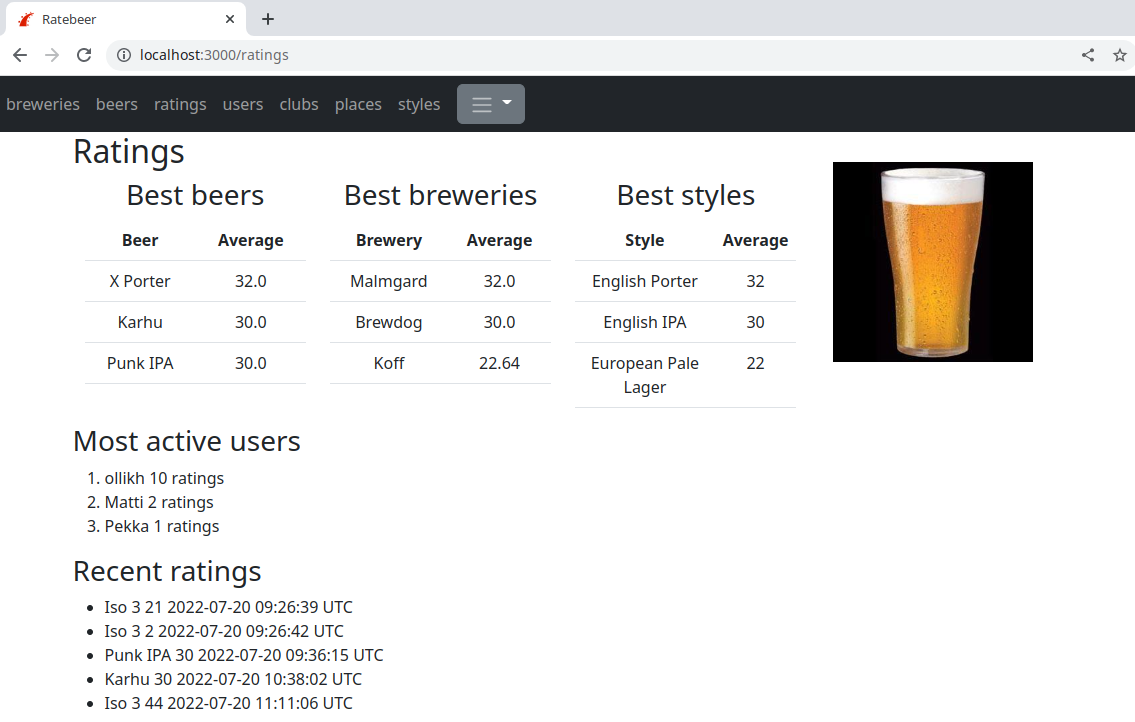Click the Ratings page heading
This screenshot has height=722, width=1135.
pyautogui.click(x=129, y=152)
